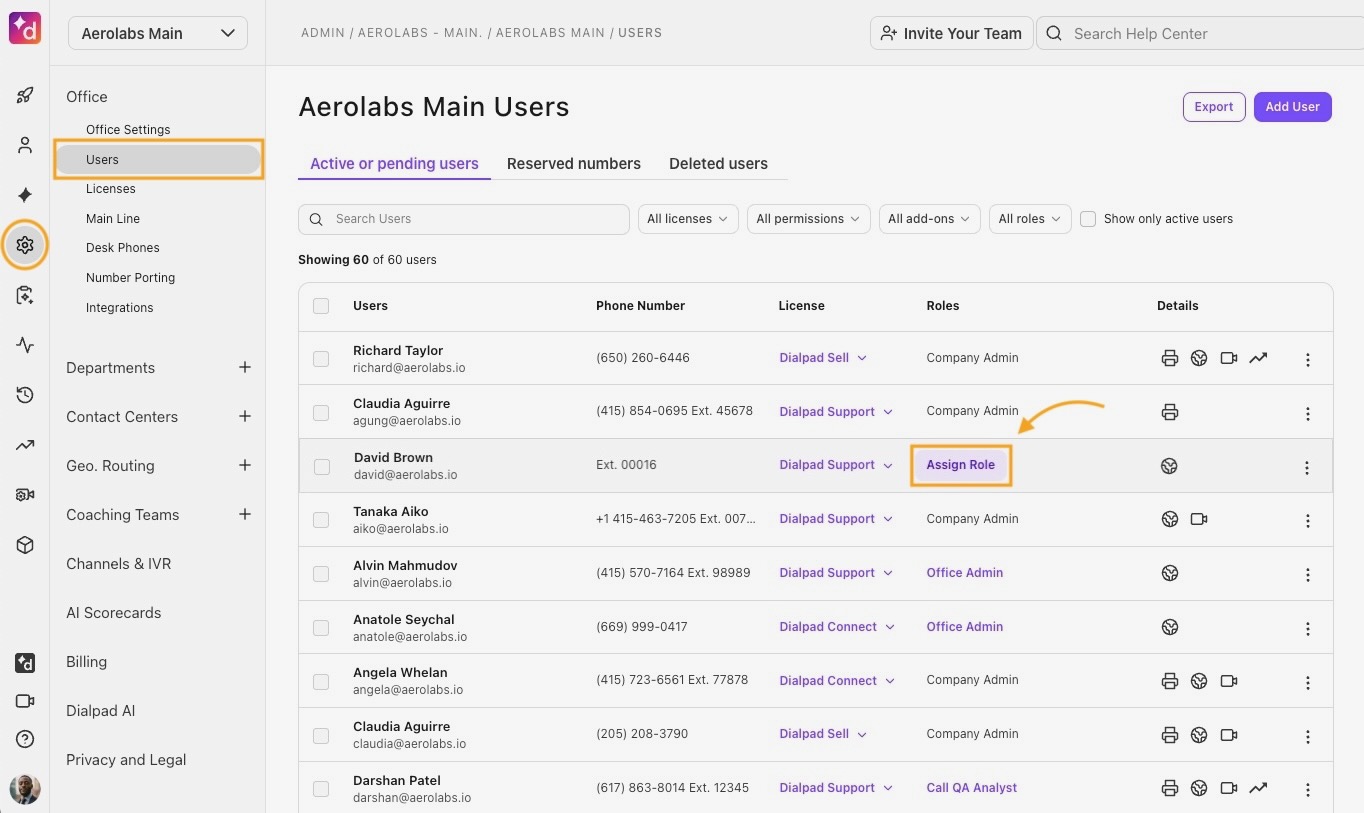Open the call history clock icon
The height and width of the screenshot is (813, 1364).
[x=25, y=395]
